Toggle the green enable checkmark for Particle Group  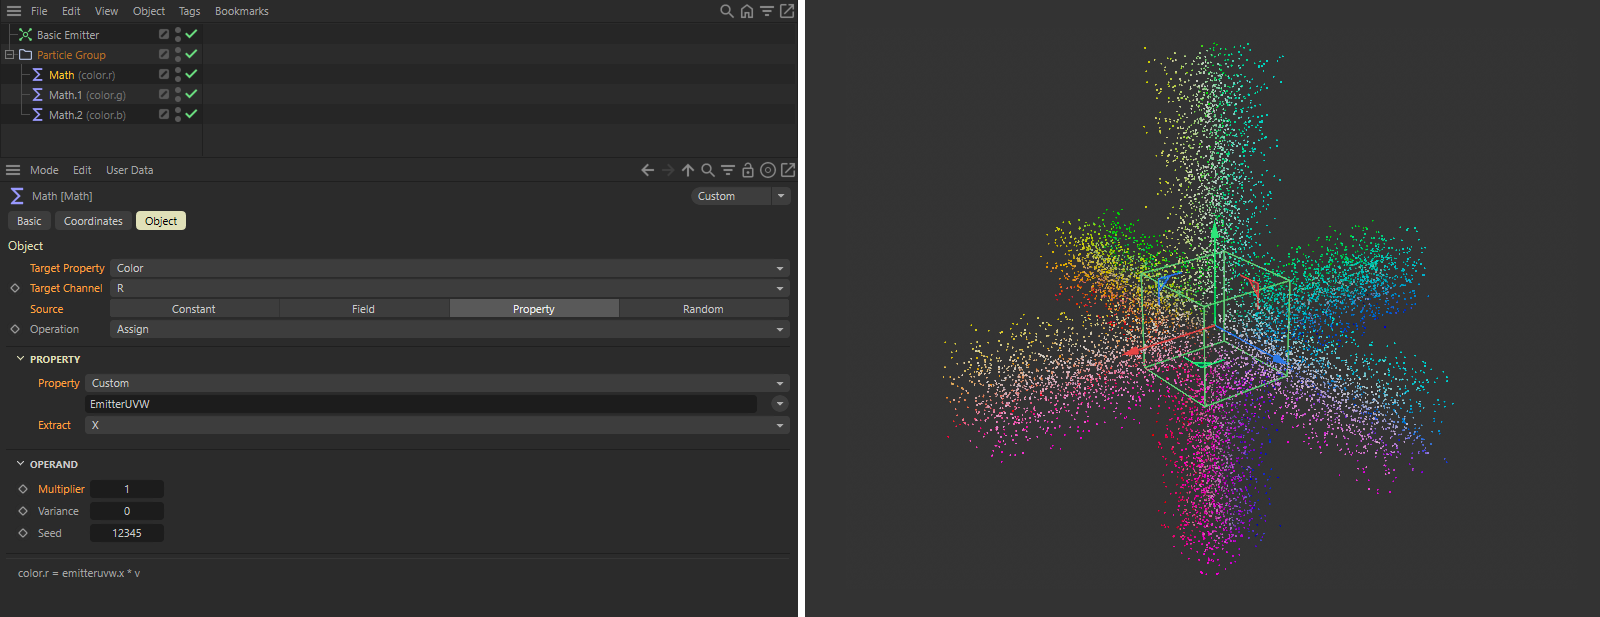tap(191, 54)
